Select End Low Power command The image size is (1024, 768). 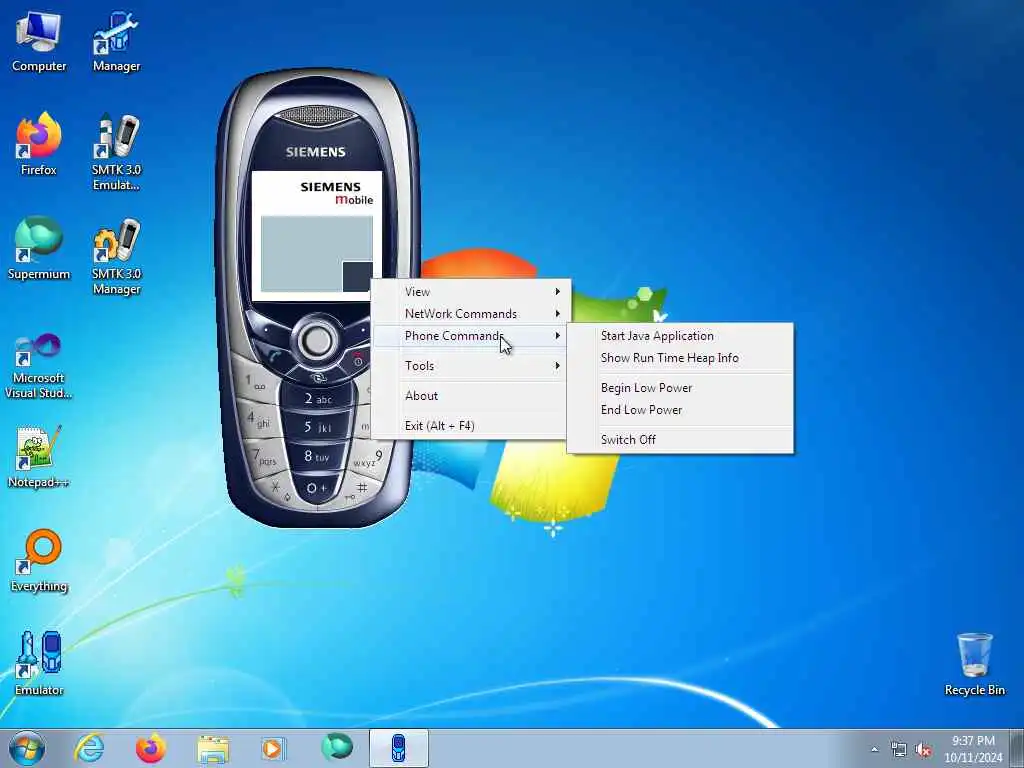click(x=680, y=410)
